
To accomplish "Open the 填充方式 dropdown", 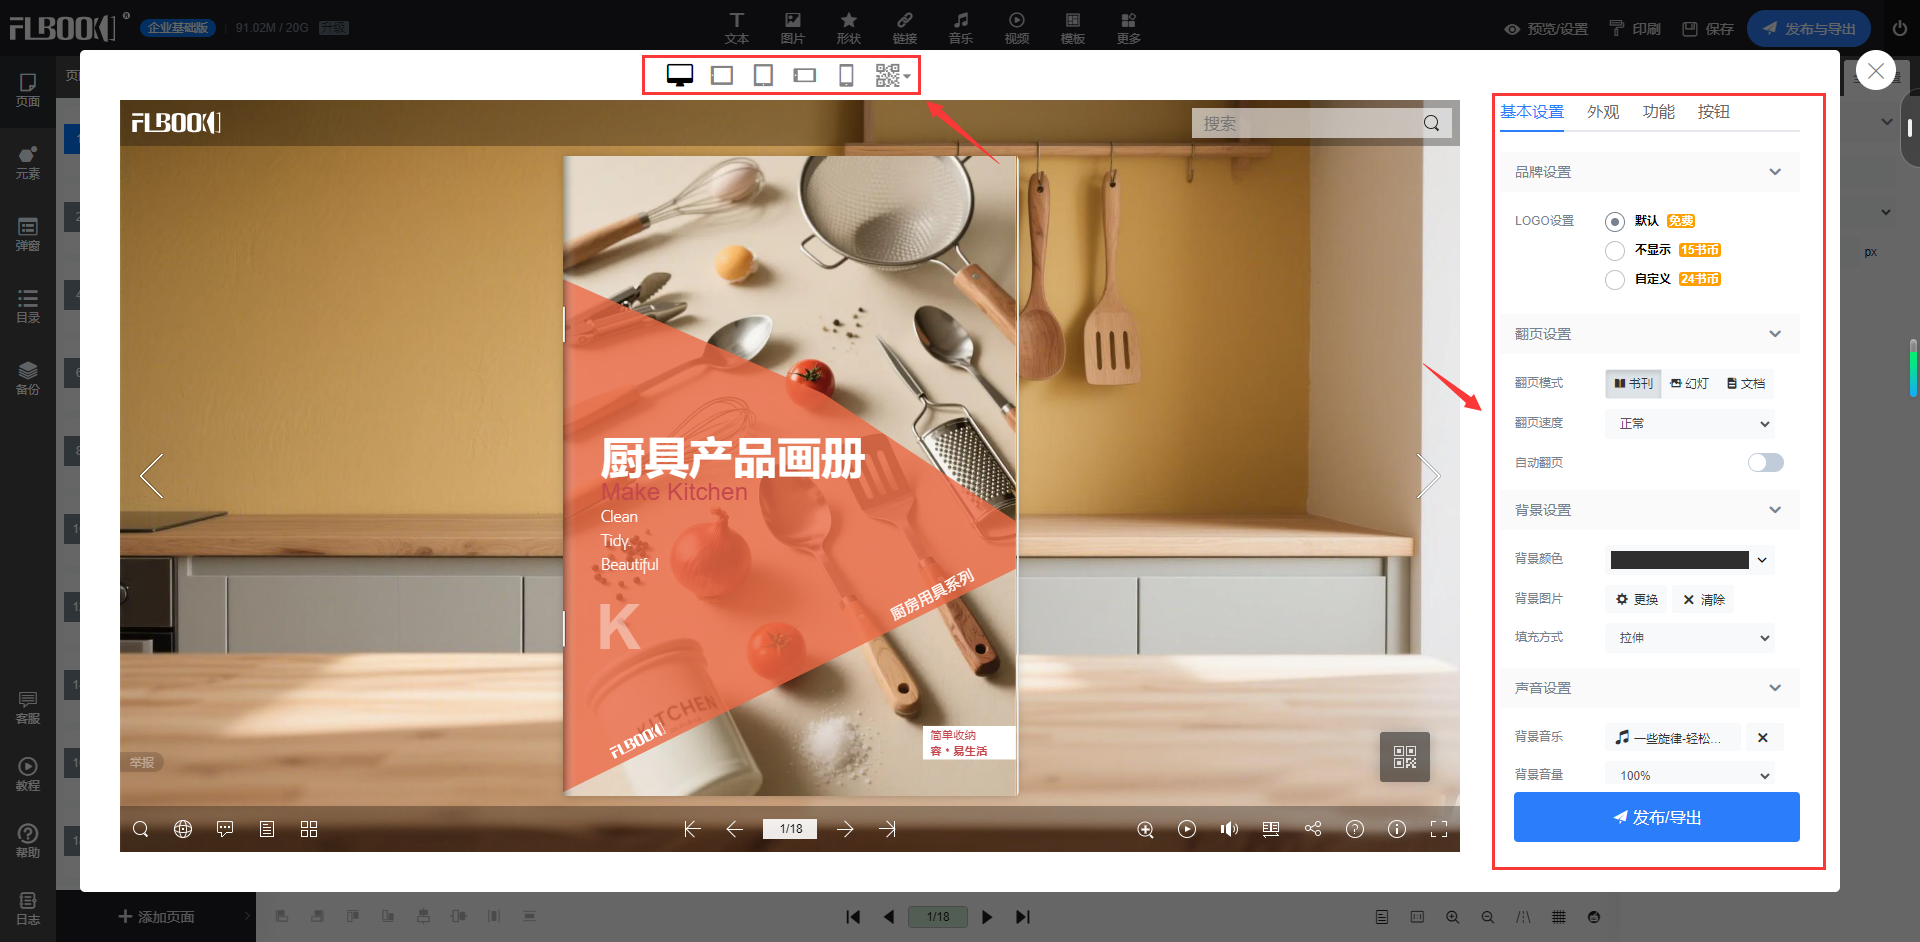I will click(x=1690, y=638).
